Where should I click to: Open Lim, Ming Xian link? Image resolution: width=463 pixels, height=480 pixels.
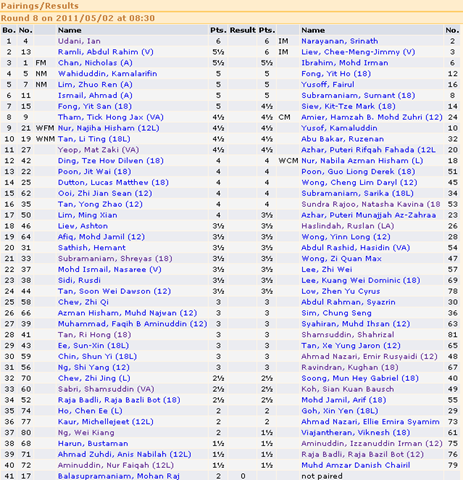tap(87, 215)
